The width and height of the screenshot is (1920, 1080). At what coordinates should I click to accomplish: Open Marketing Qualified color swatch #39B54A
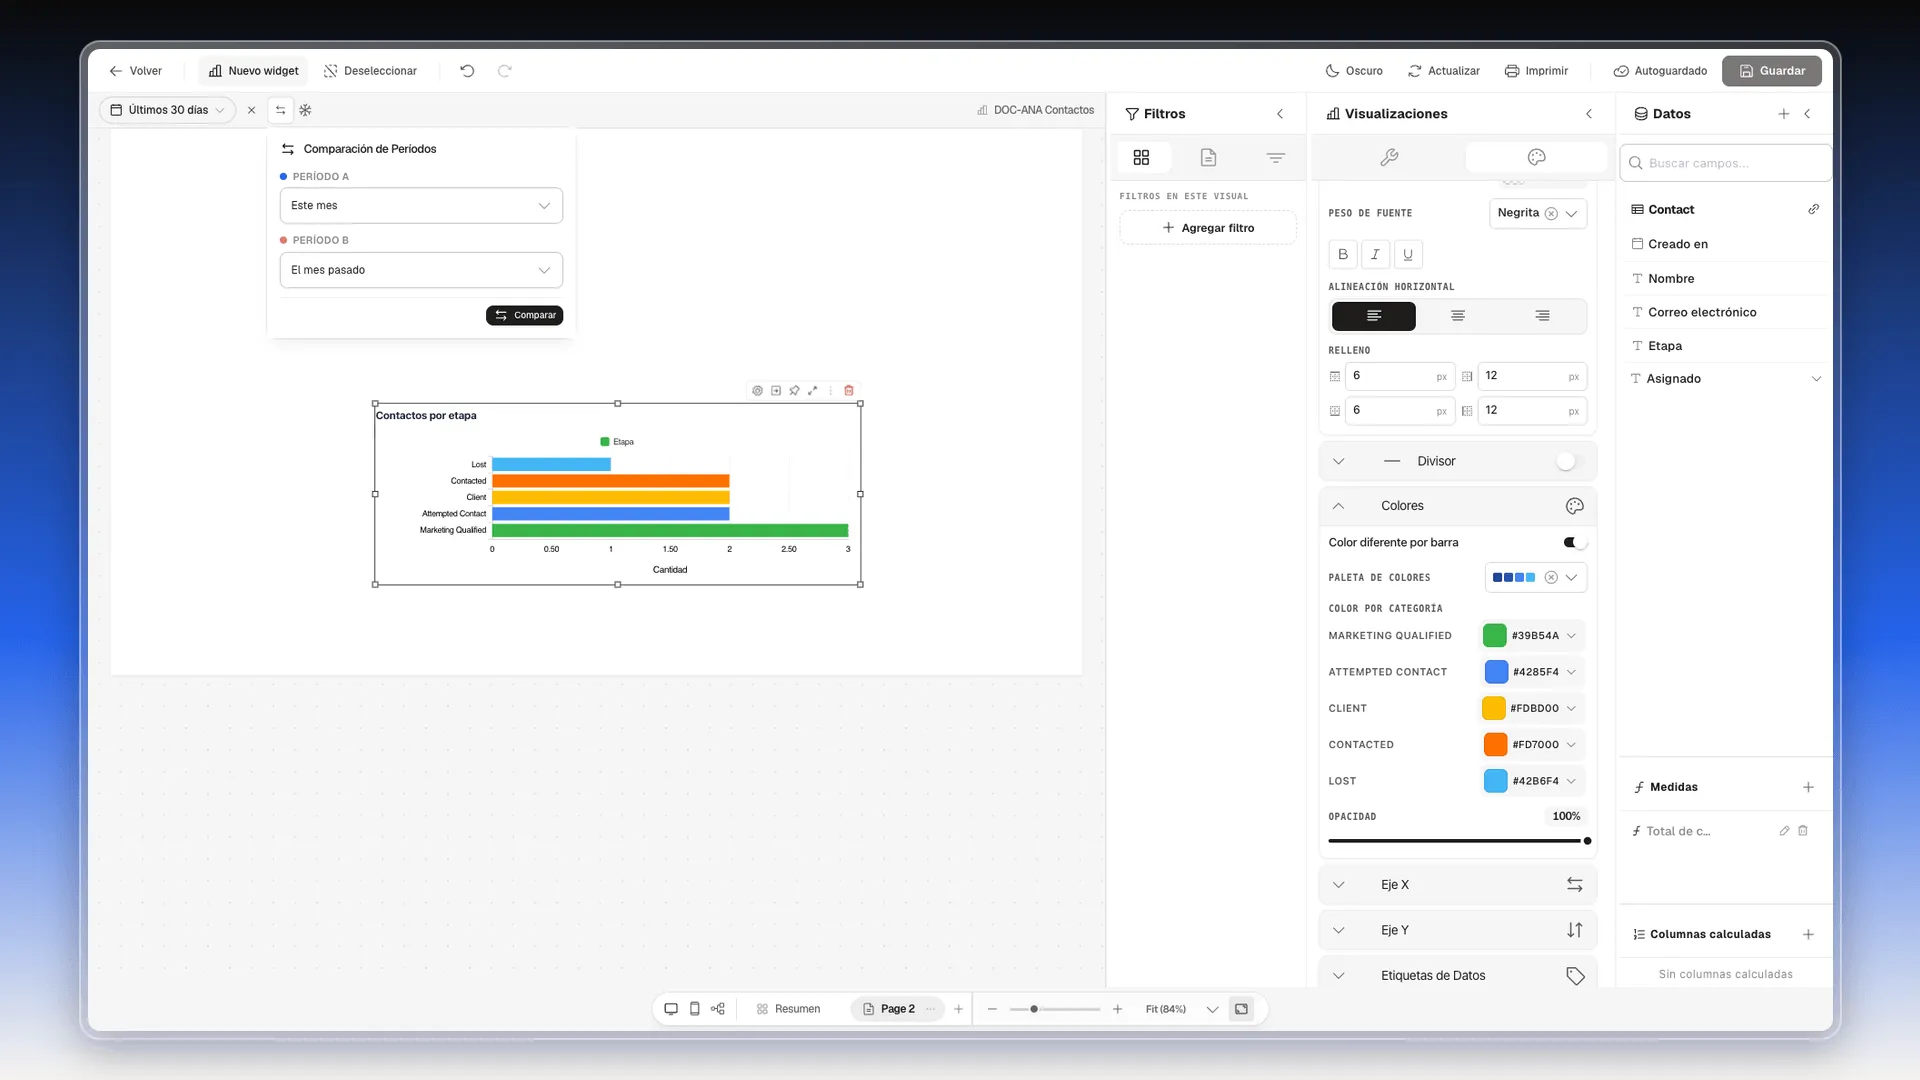[x=1494, y=635]
